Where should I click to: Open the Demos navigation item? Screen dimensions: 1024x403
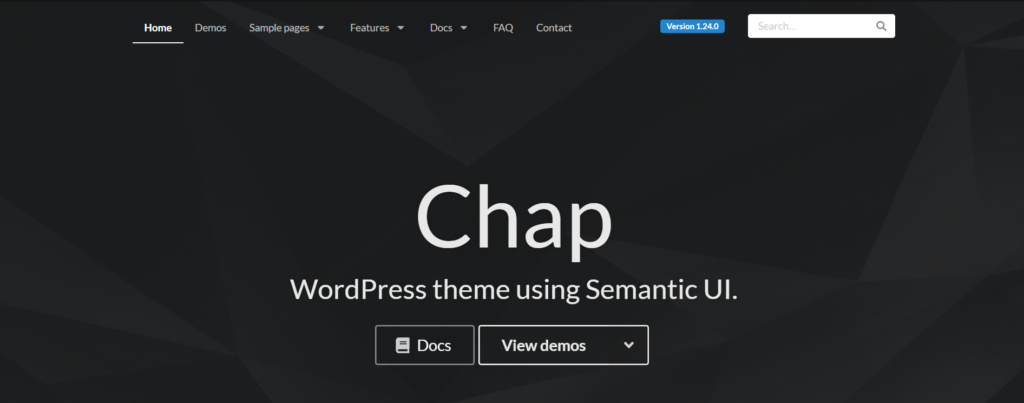click(x=210, y=27)
